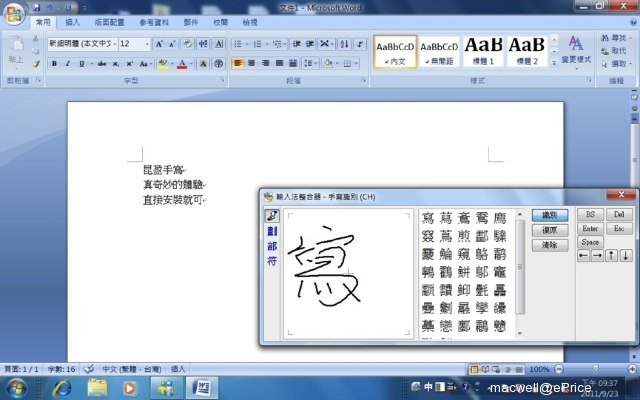Screen dimensions: 640x400
Task: Toggle the 插入 insert mode in status bar
Action: pyautogui.click(x=178, y=369)
